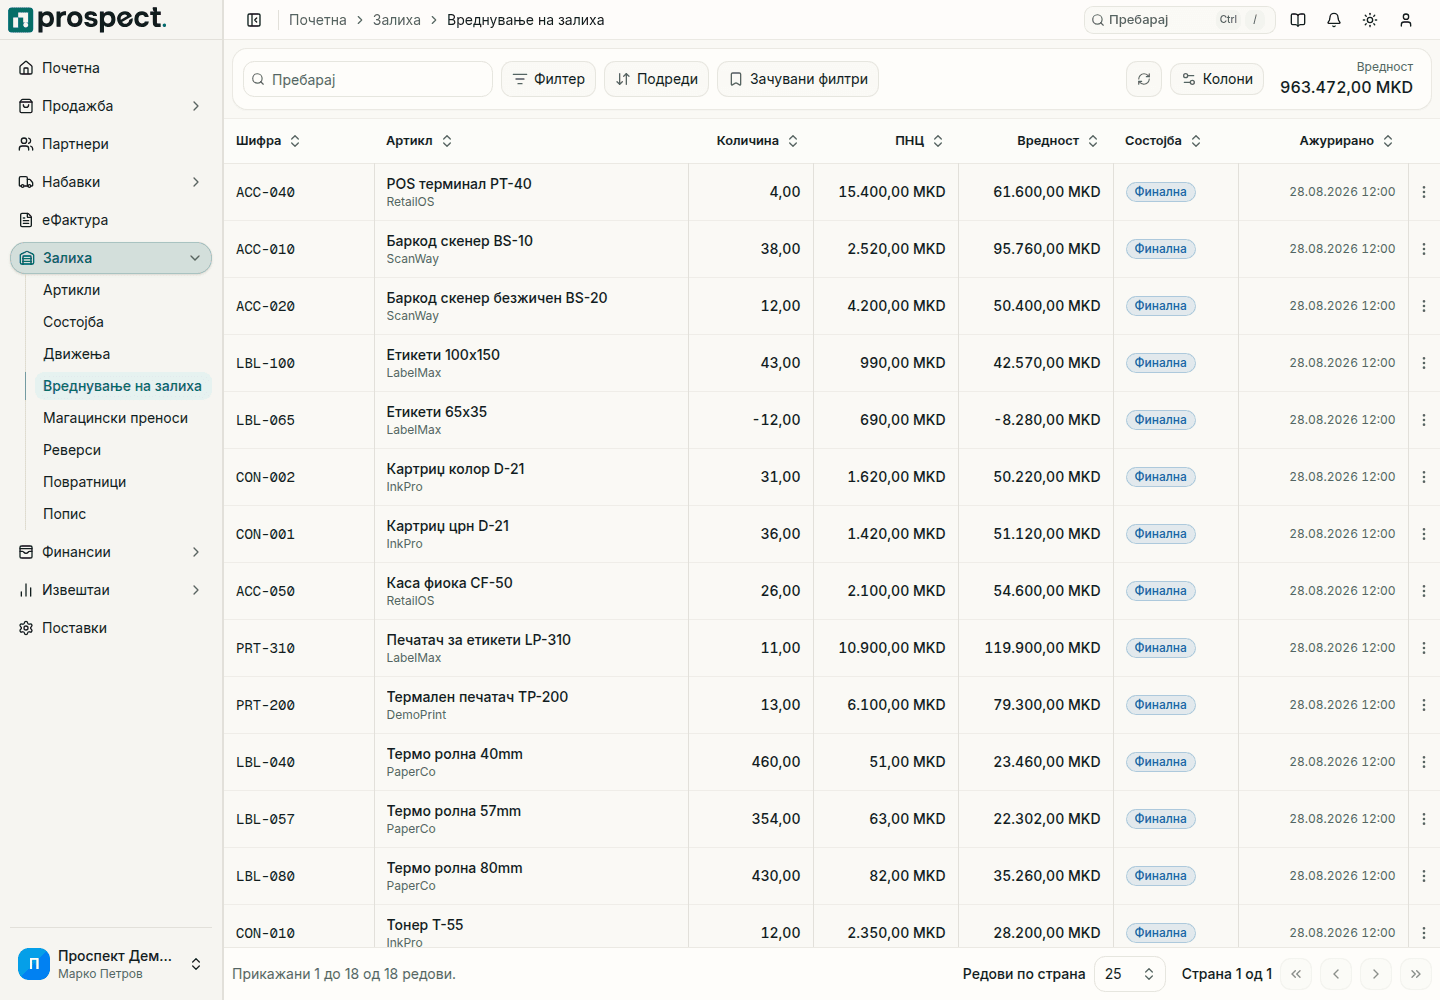
Task: Sort by the Количина column
Action: point(757,141)
